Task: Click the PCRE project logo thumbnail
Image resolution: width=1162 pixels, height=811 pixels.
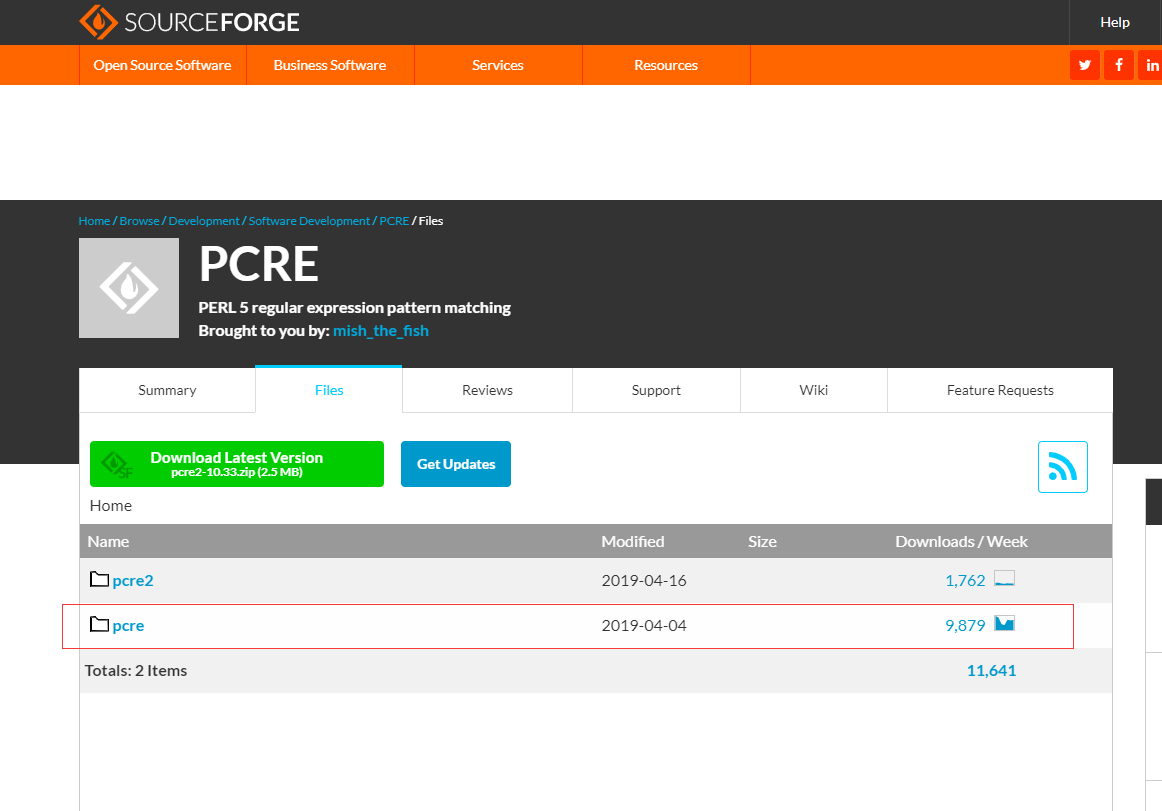Action: tap(129, 288)
